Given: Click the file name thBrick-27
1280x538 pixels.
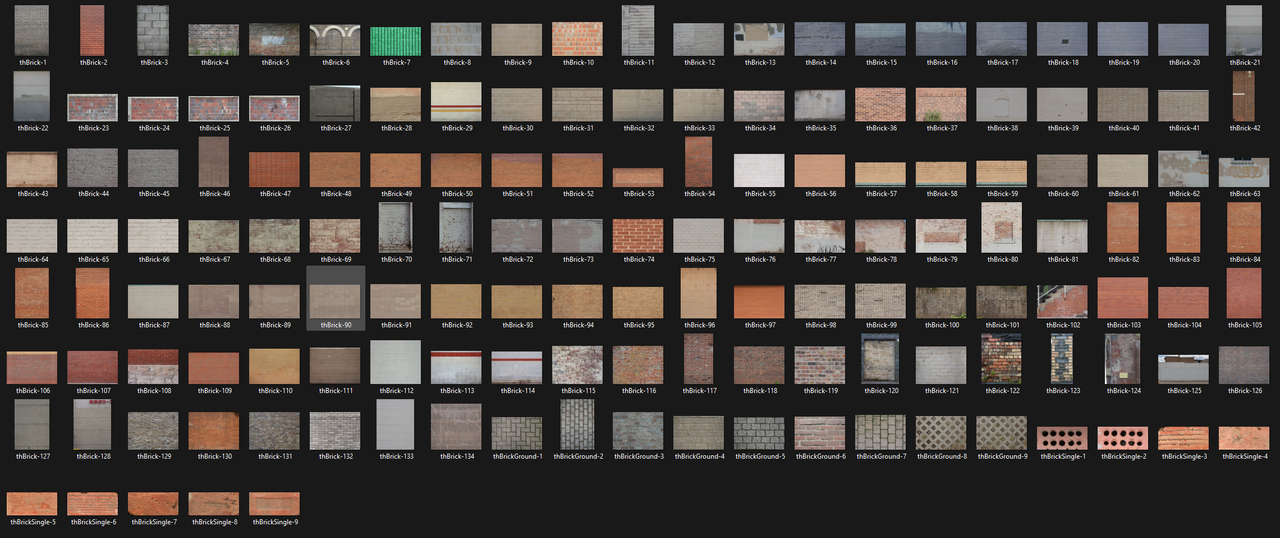Looking at the screenshot, I should 335,128.
